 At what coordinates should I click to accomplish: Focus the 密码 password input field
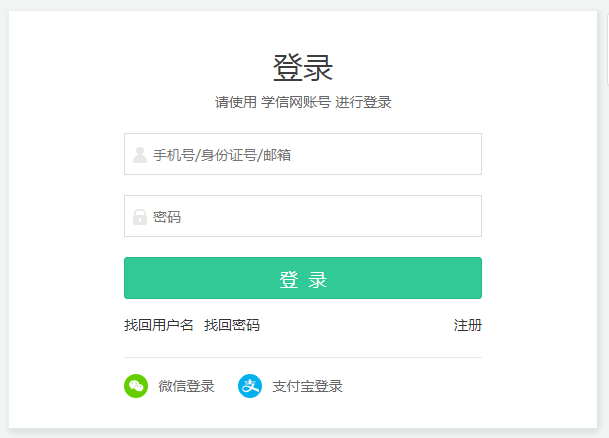[303, 216]
